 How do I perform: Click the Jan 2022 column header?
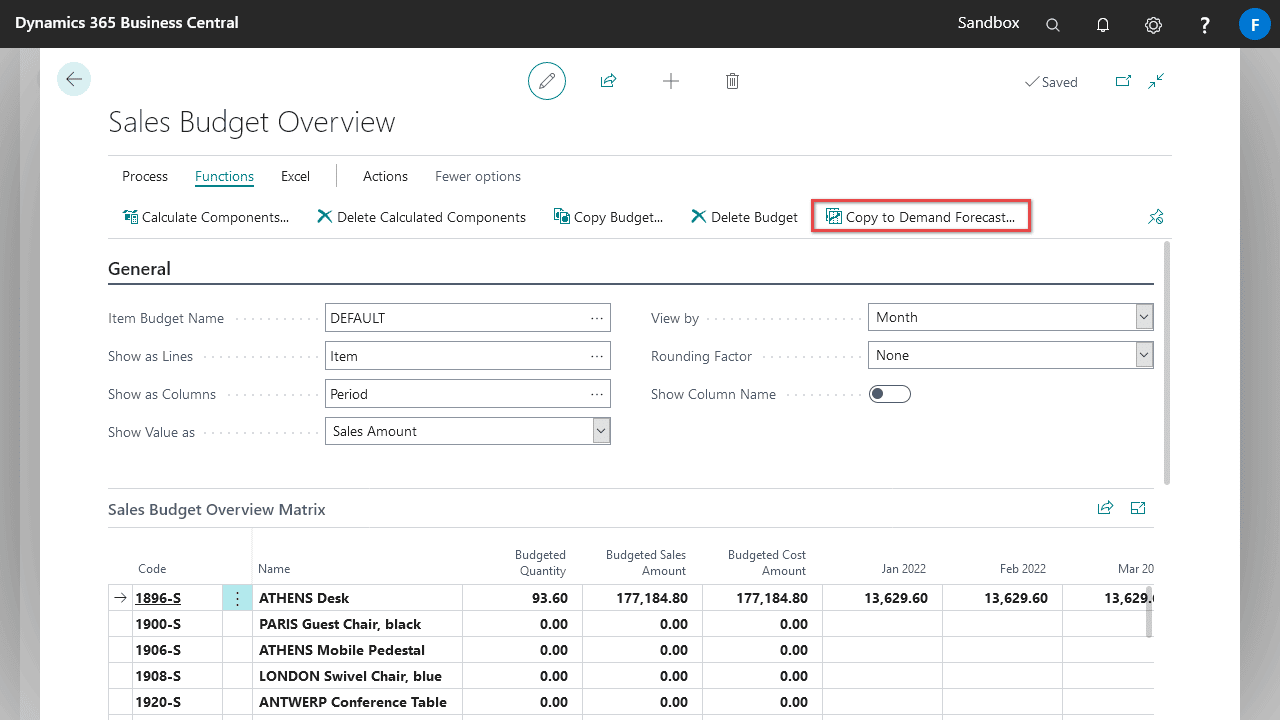(903, 568)
